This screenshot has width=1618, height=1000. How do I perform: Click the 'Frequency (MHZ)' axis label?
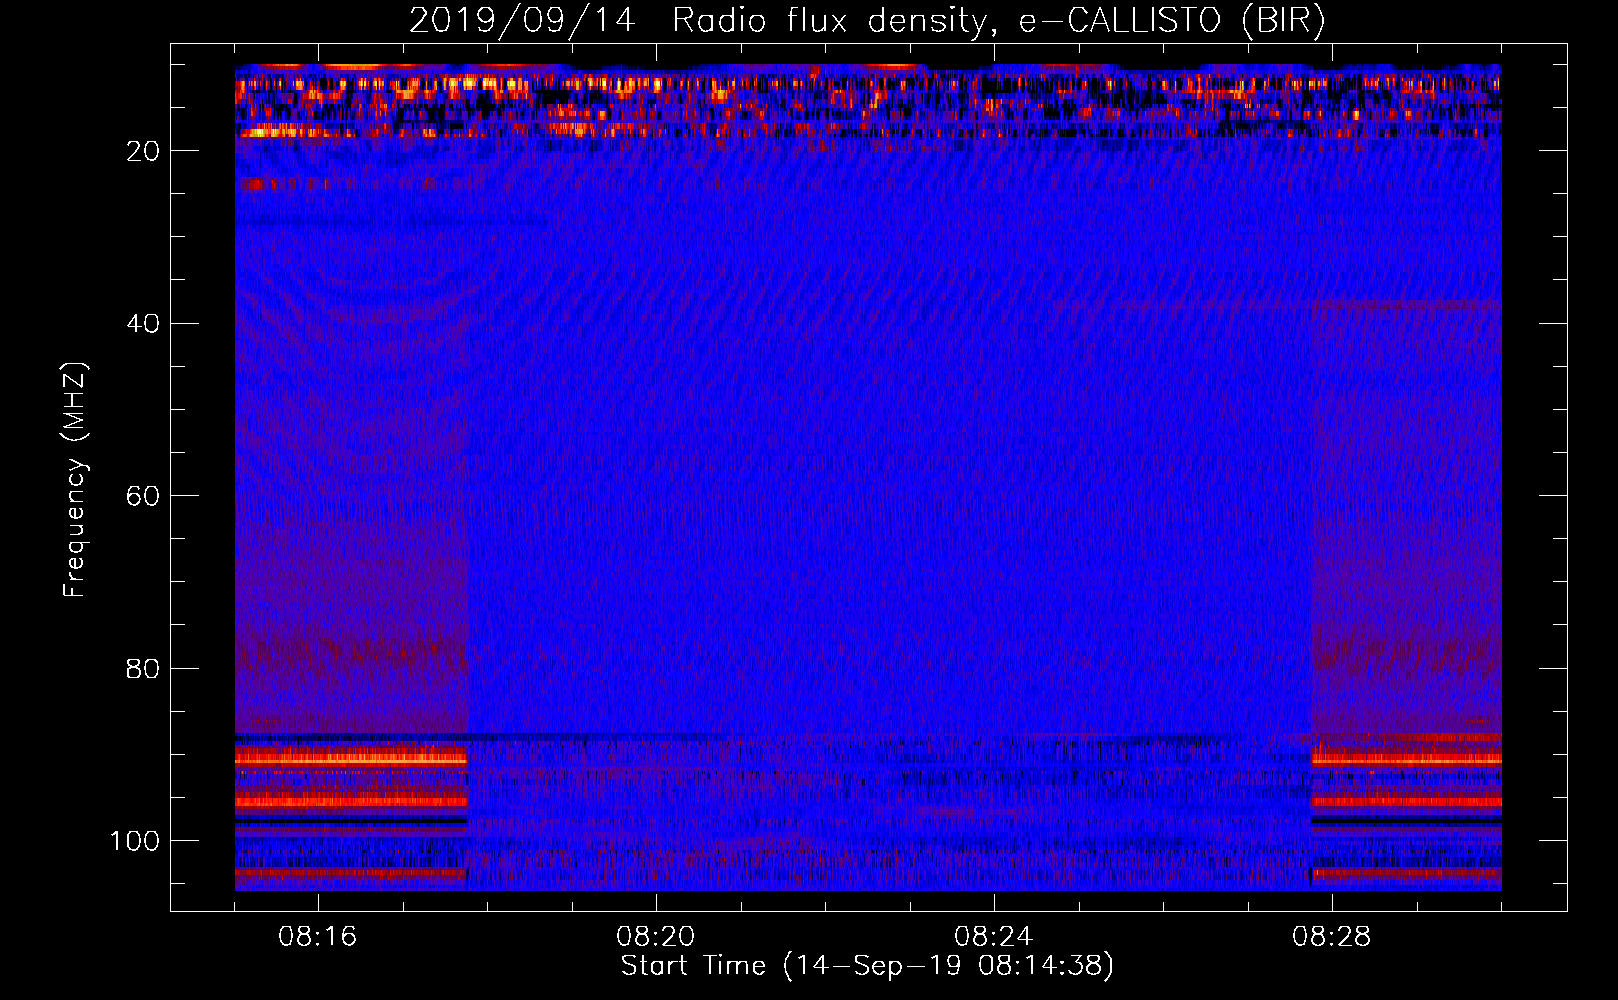[x=75, y=479]
